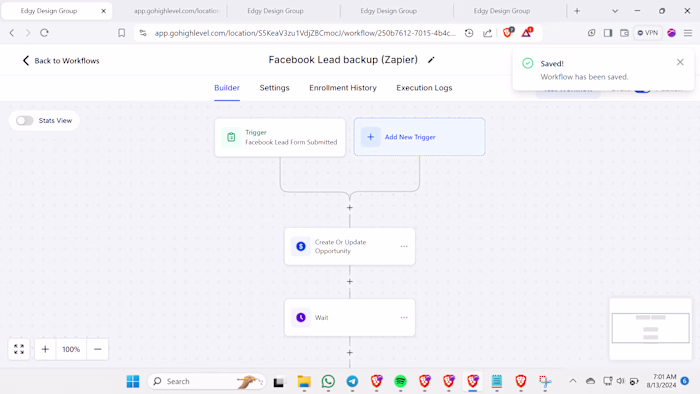Toggle the browser sidebar panel
The image size is (700, 394).
click(x=608, y=33)
